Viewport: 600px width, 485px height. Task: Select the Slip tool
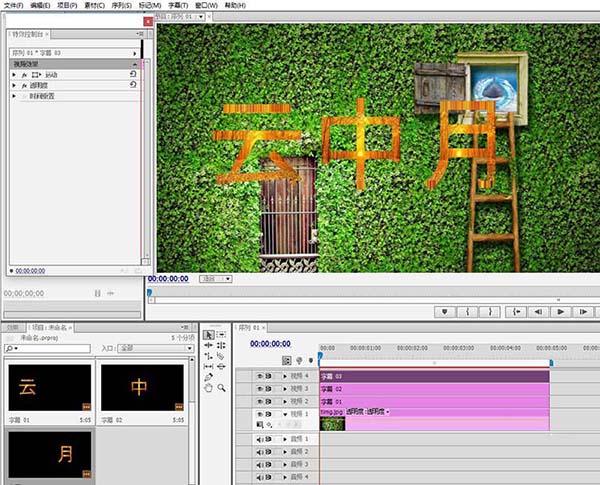click(x=208, y=366)
